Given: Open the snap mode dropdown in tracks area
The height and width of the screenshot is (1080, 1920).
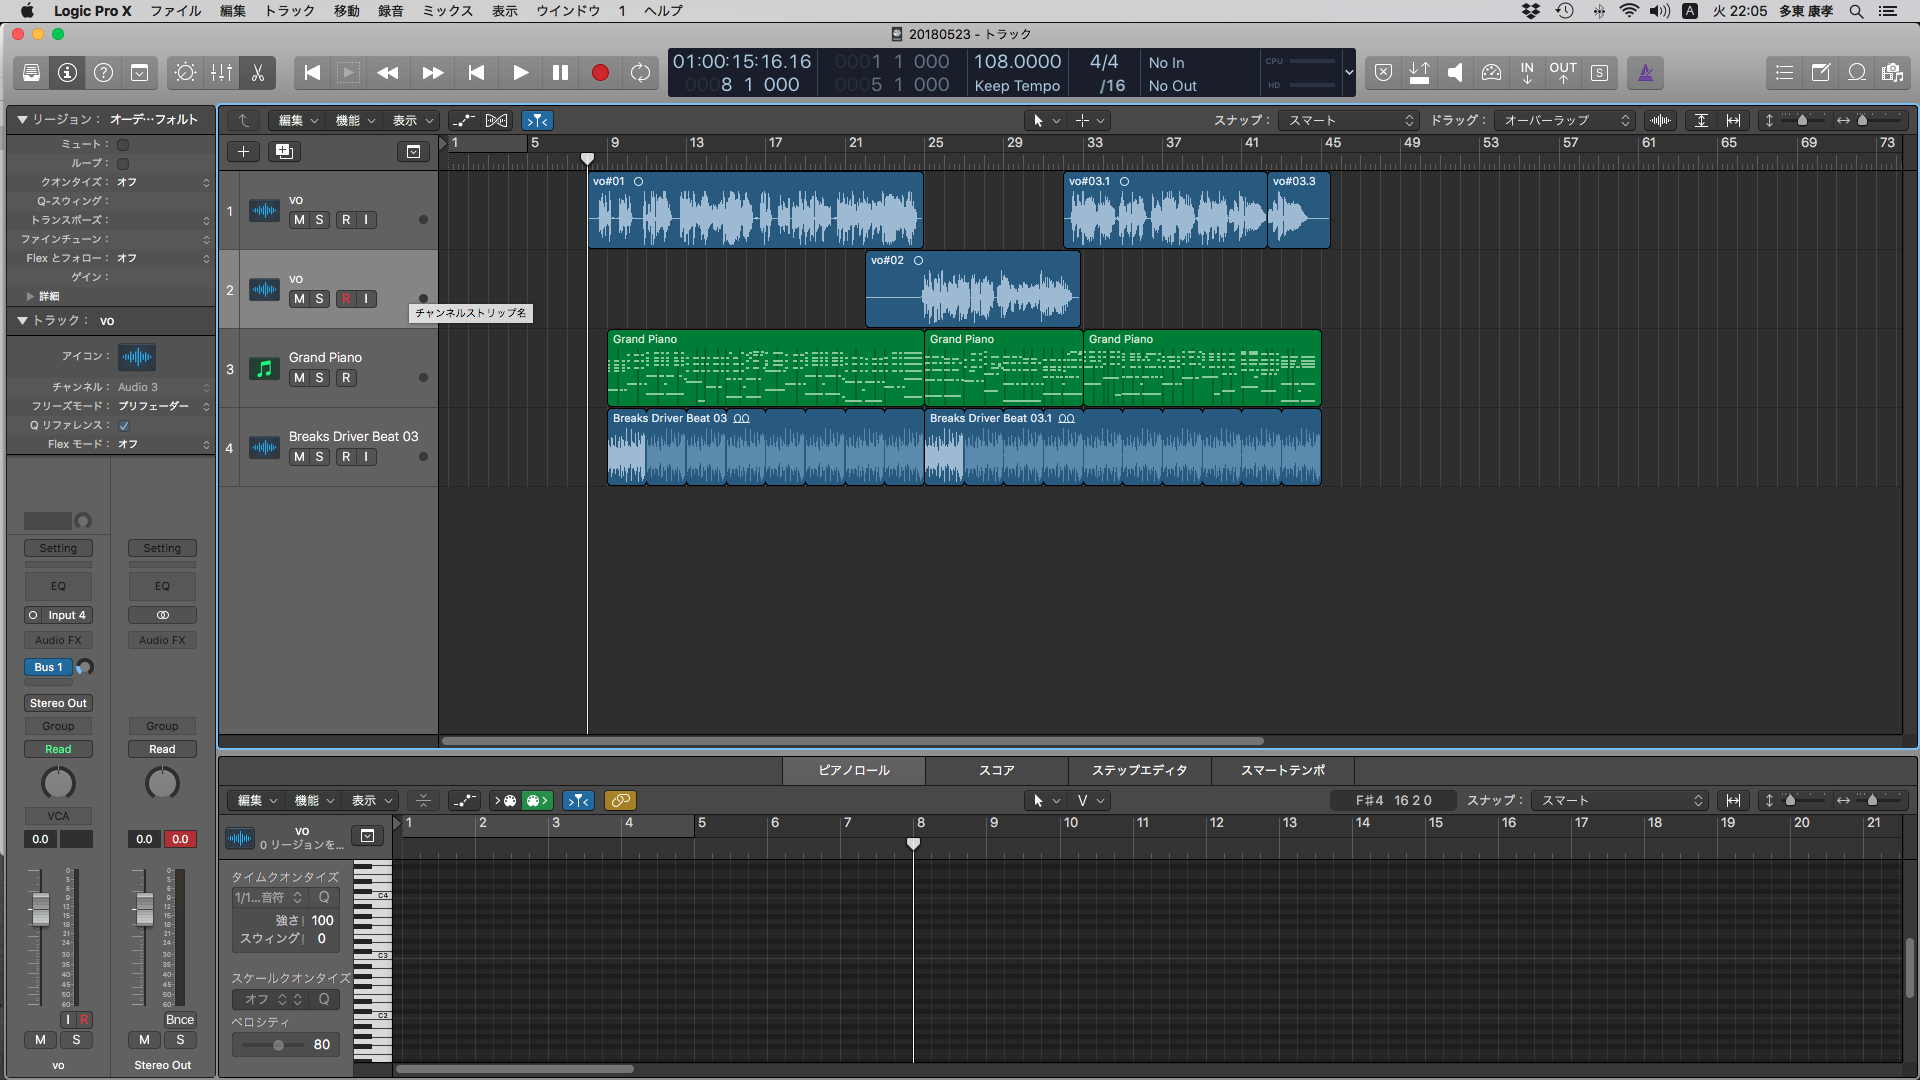Looking at the screenshot, I should (x=1350, y=120).
